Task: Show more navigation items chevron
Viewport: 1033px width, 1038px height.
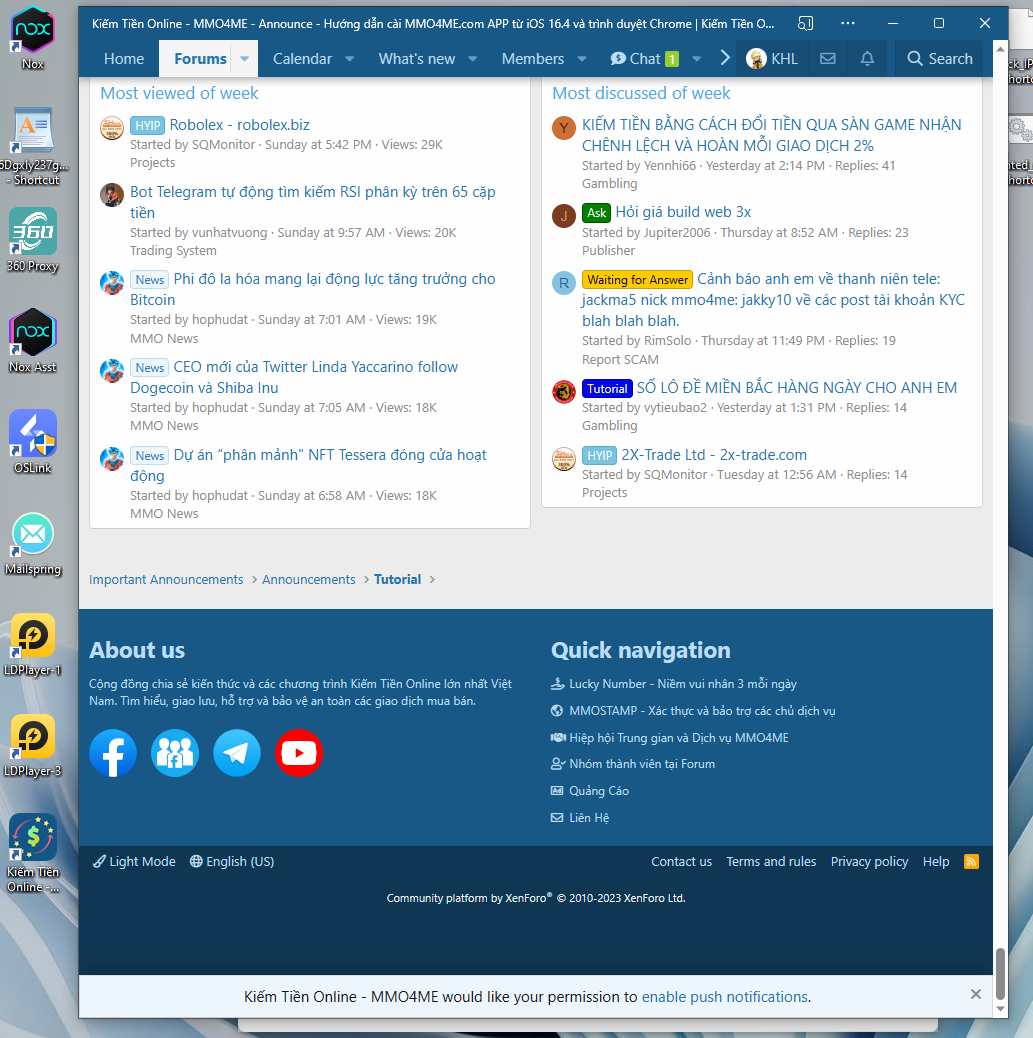Action: [725, 58]
